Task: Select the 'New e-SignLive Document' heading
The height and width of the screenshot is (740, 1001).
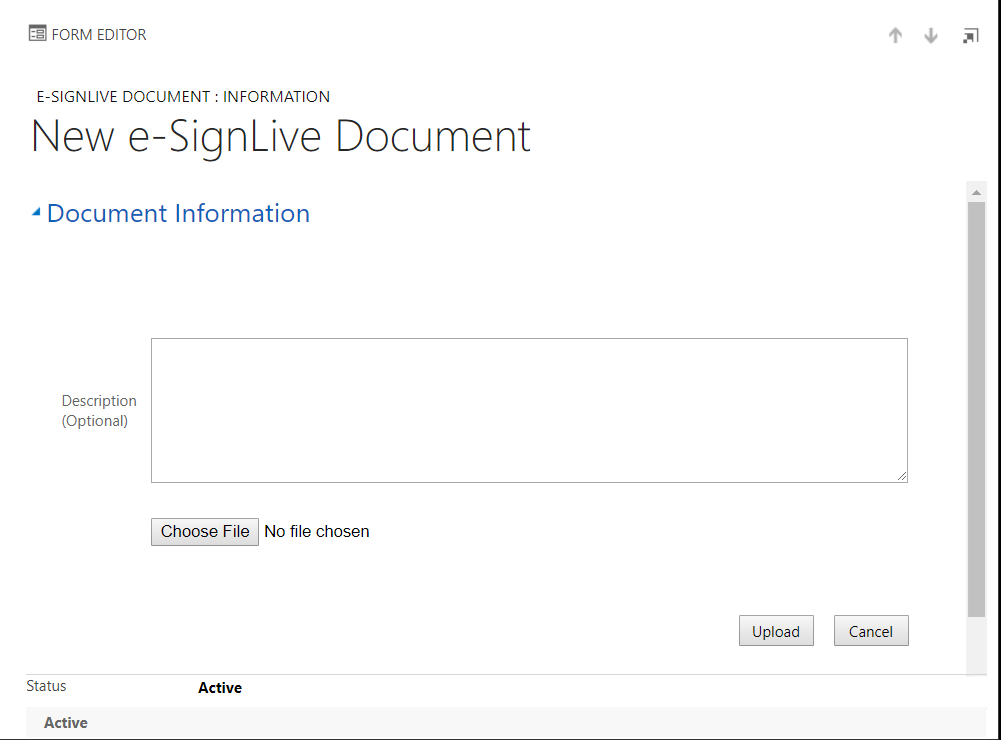Action: coord(281,137)
